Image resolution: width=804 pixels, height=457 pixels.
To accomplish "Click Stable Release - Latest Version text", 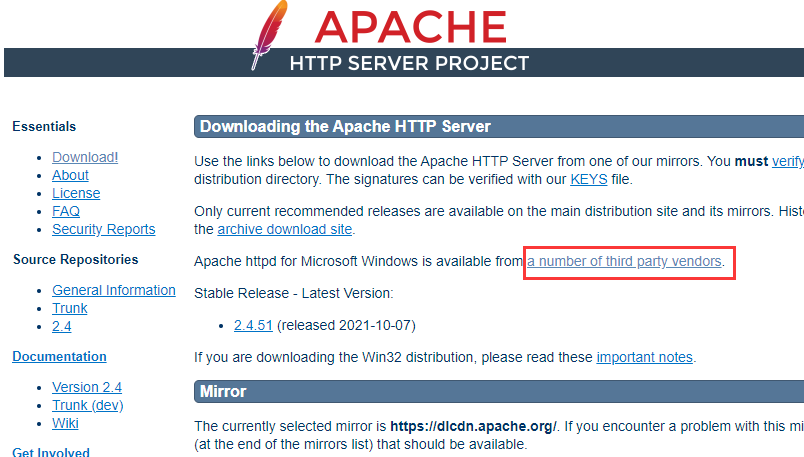I will [x=293, y=293].
